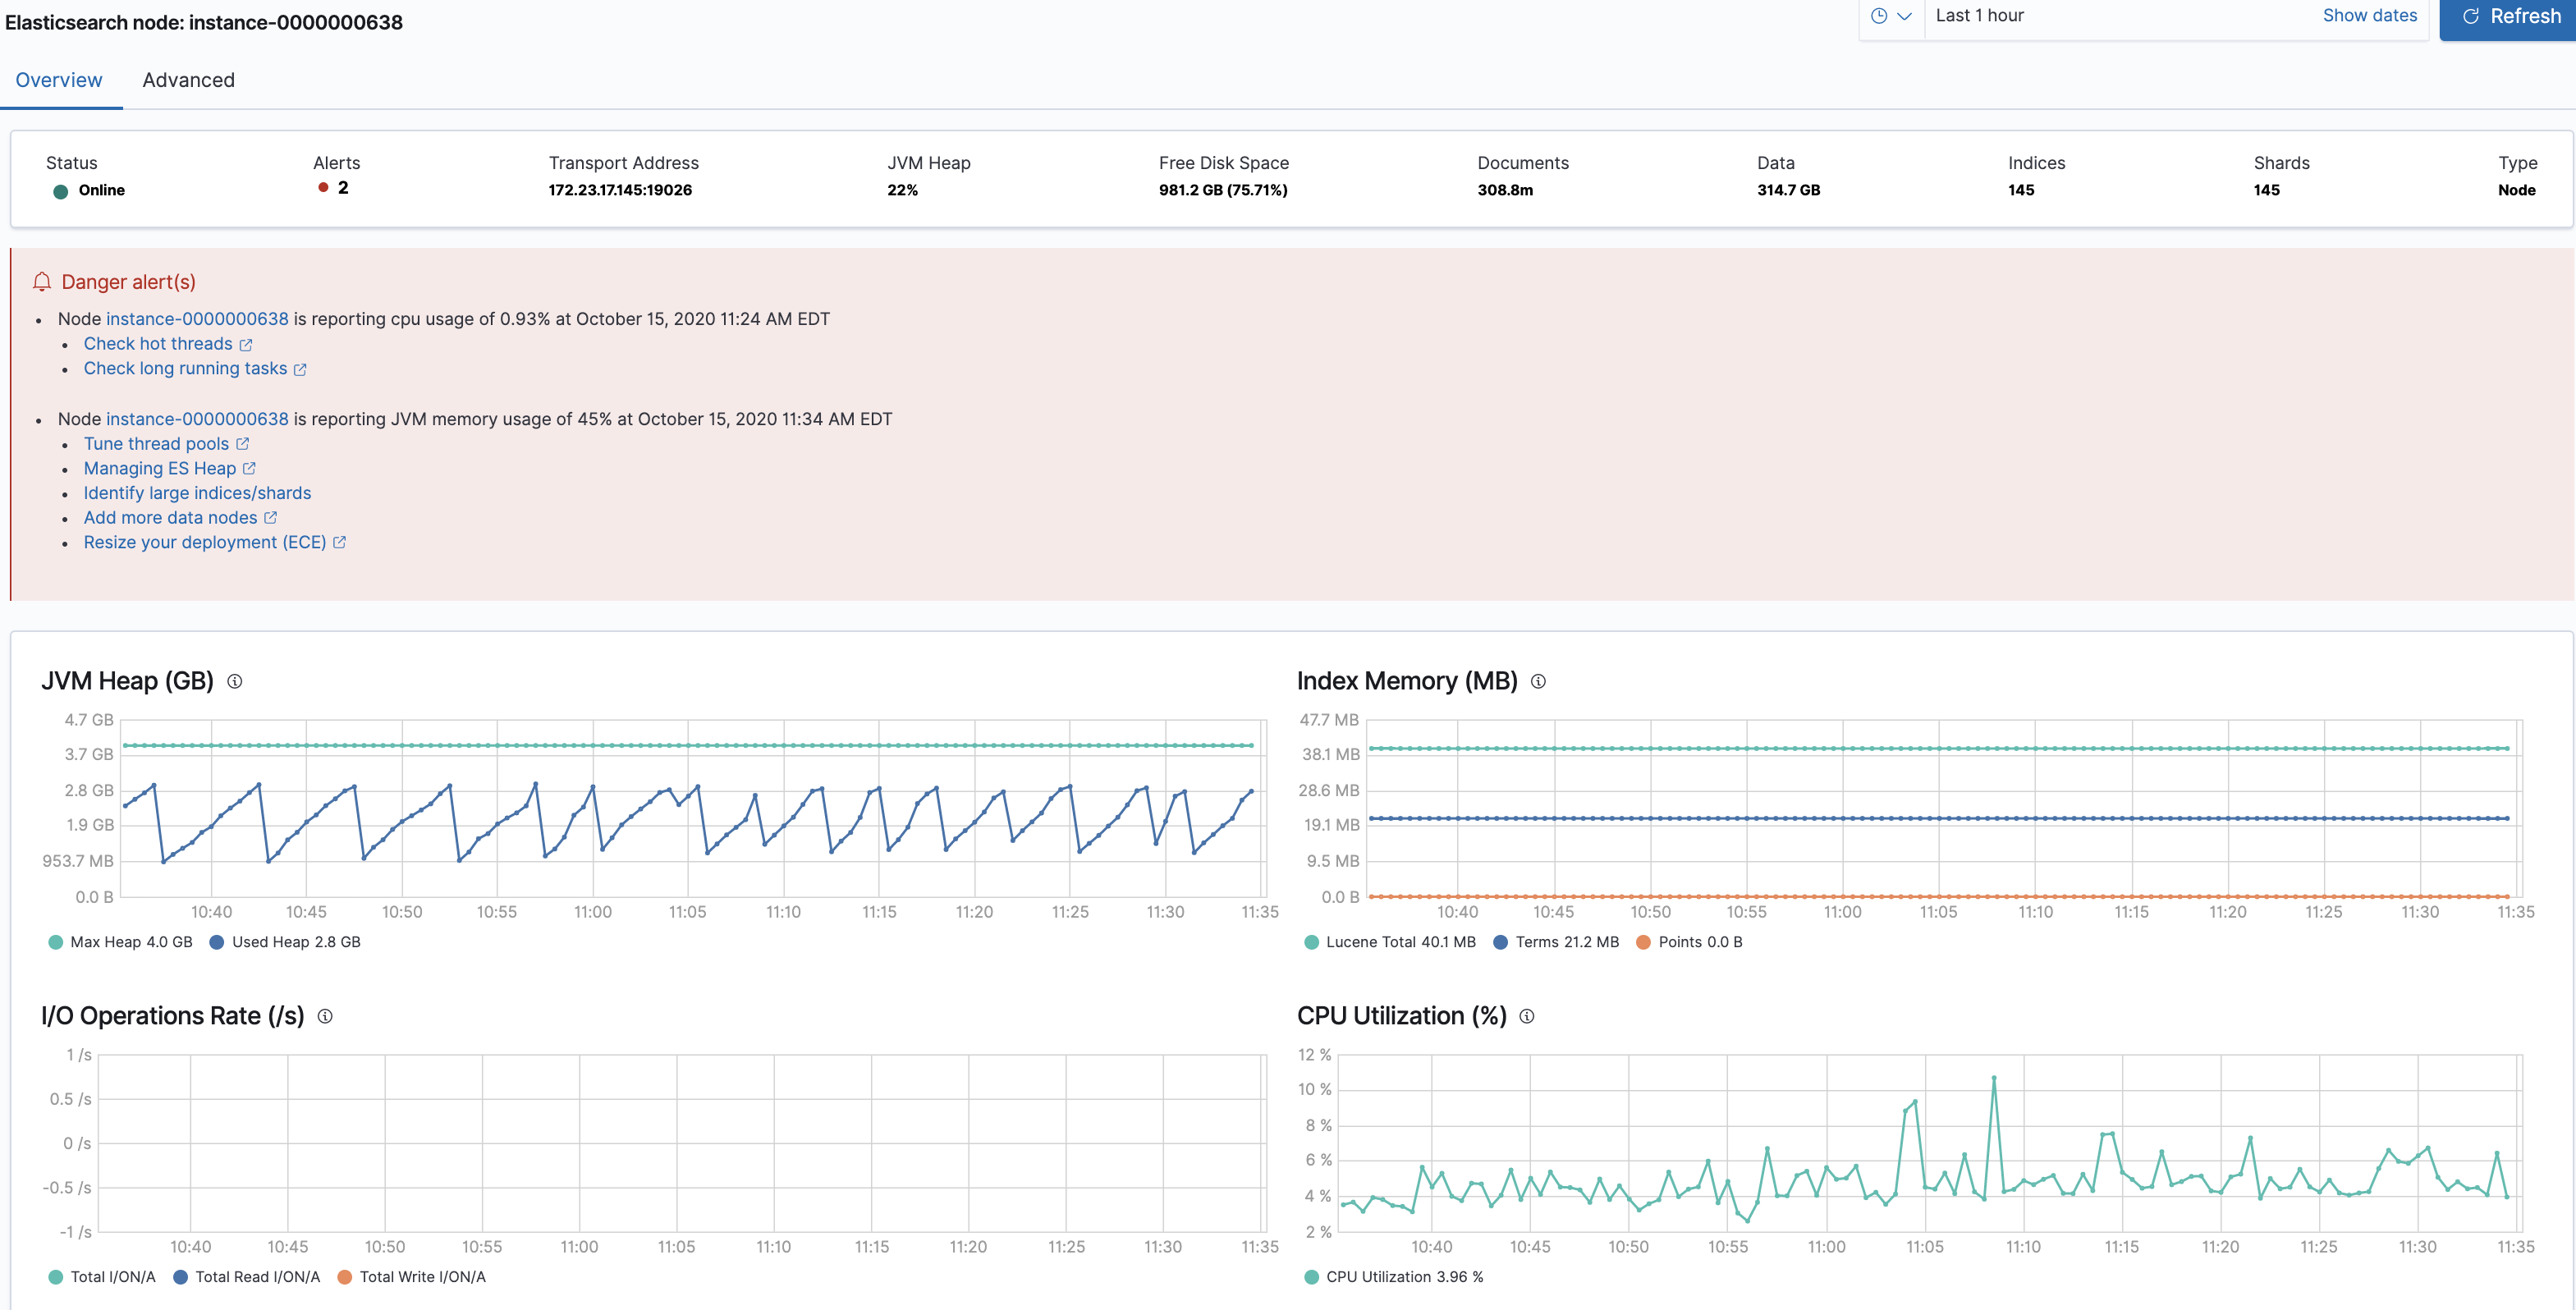Viewport: 2576px width, 1310px height.
Task: Toggle the Total Read I/O legend swatch
Action: tap(181, 1277)
